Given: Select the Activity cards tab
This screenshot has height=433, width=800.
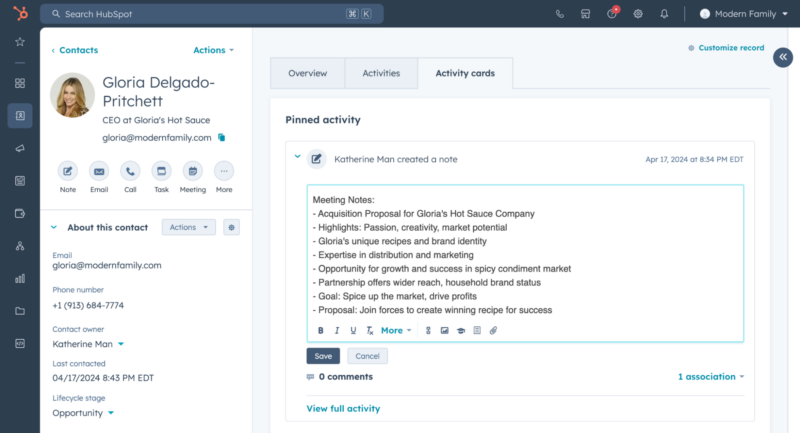Looking at the screenshot, I should pyautogui.click(x=465, y=73).
